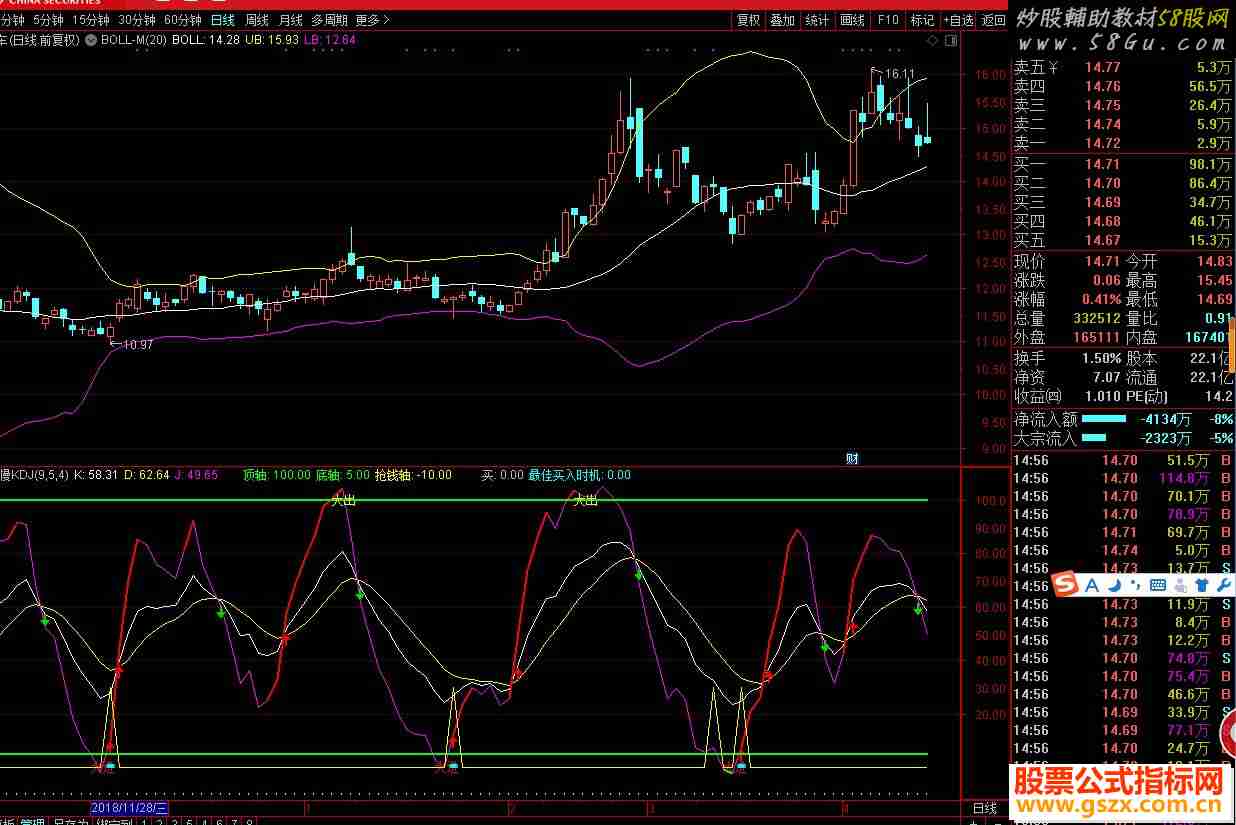The image size is (1236, 825).
Task: Toggle Sogou punctuation mode icon
Action: [x=1137, y=584]
